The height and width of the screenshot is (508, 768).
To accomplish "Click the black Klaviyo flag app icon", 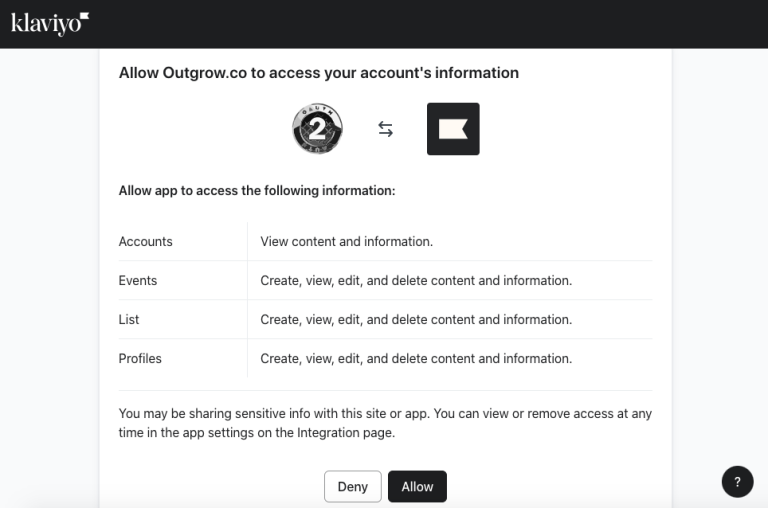I will 453,129.
